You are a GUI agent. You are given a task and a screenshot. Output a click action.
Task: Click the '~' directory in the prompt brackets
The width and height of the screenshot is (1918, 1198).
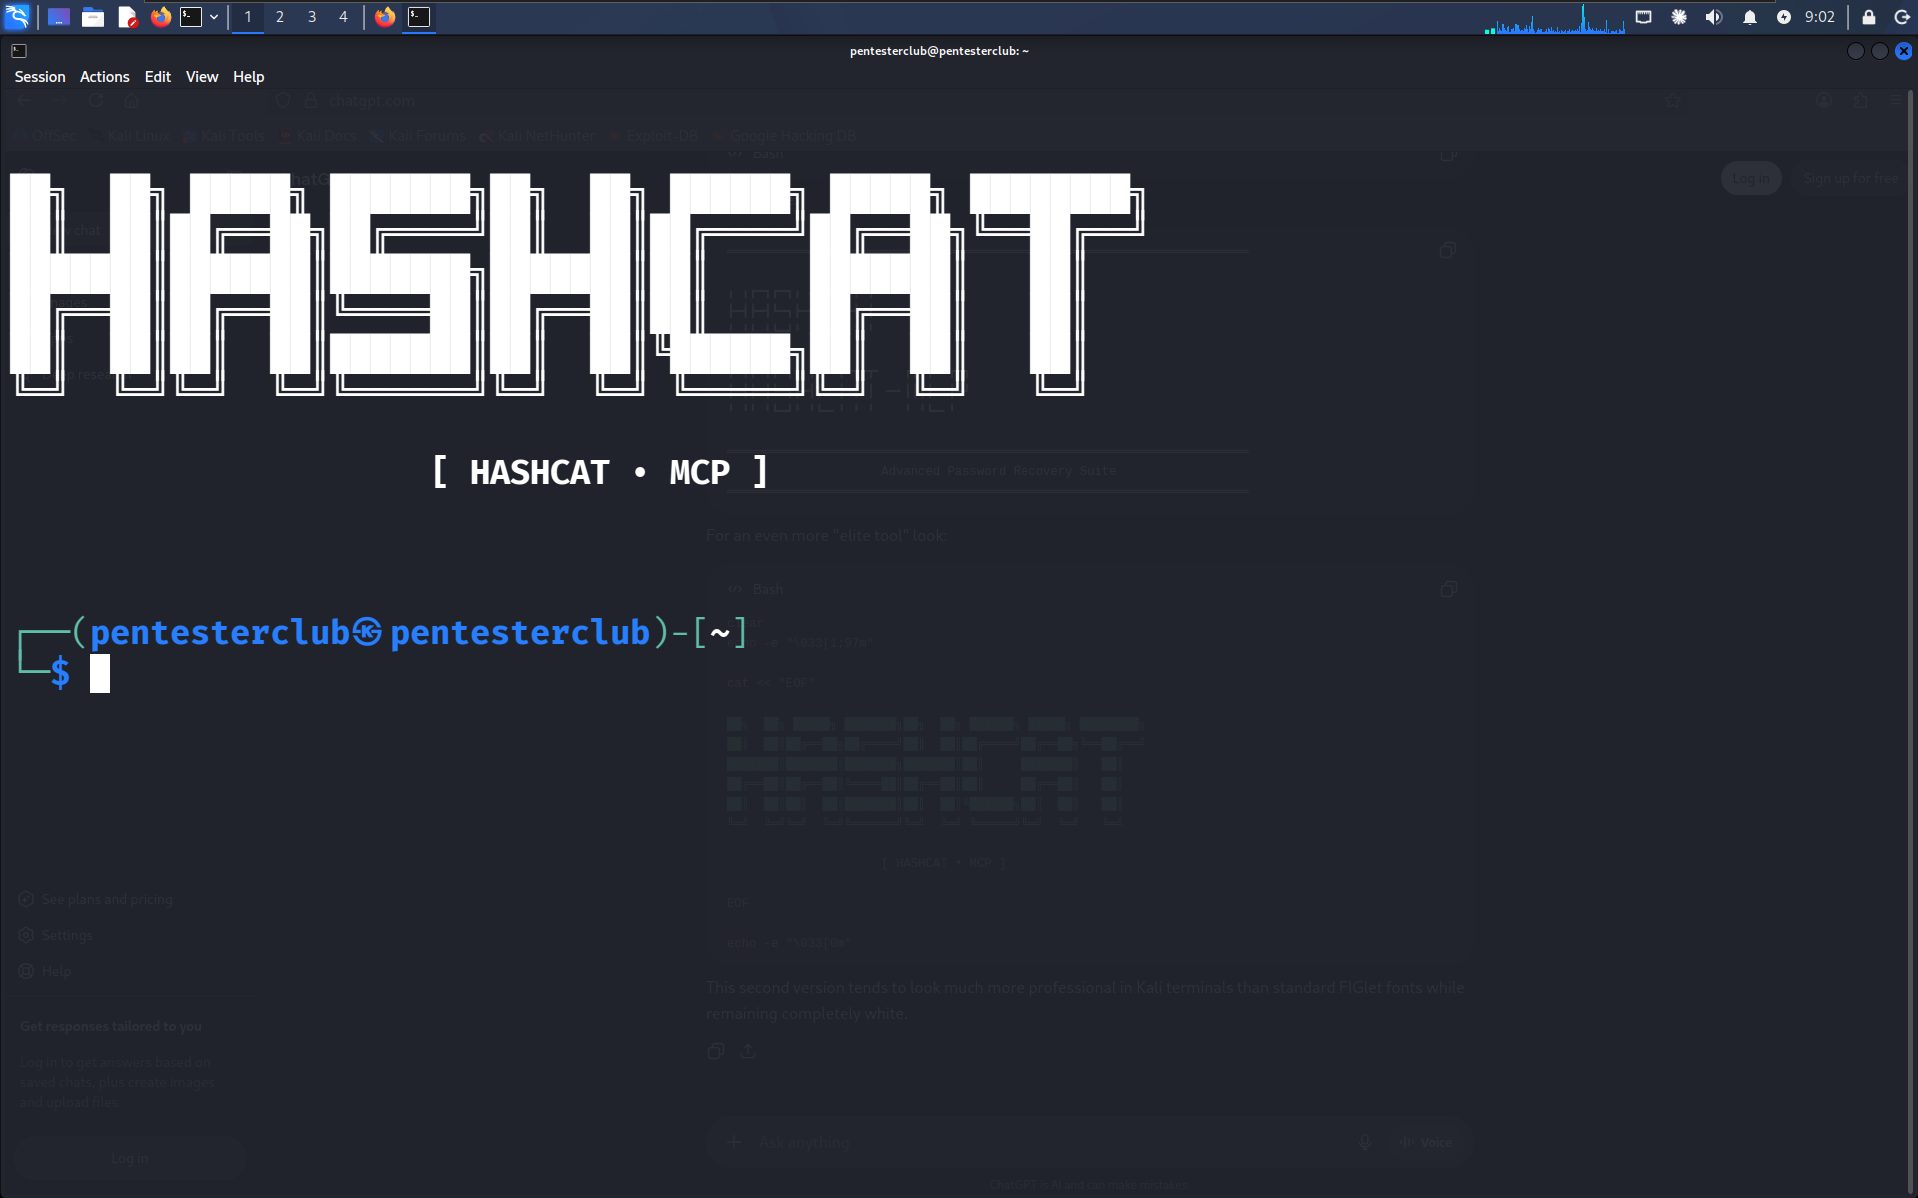click(720, 632)
